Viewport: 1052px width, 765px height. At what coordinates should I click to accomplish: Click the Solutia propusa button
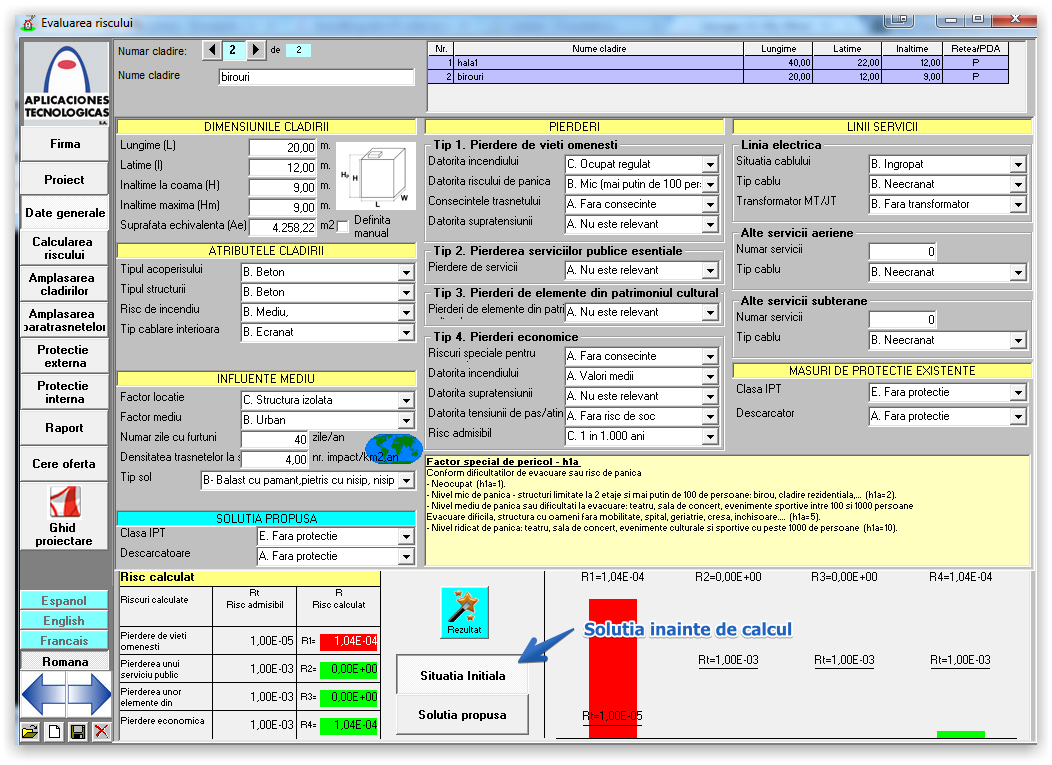pyautogui.click(x=462, y=715)
